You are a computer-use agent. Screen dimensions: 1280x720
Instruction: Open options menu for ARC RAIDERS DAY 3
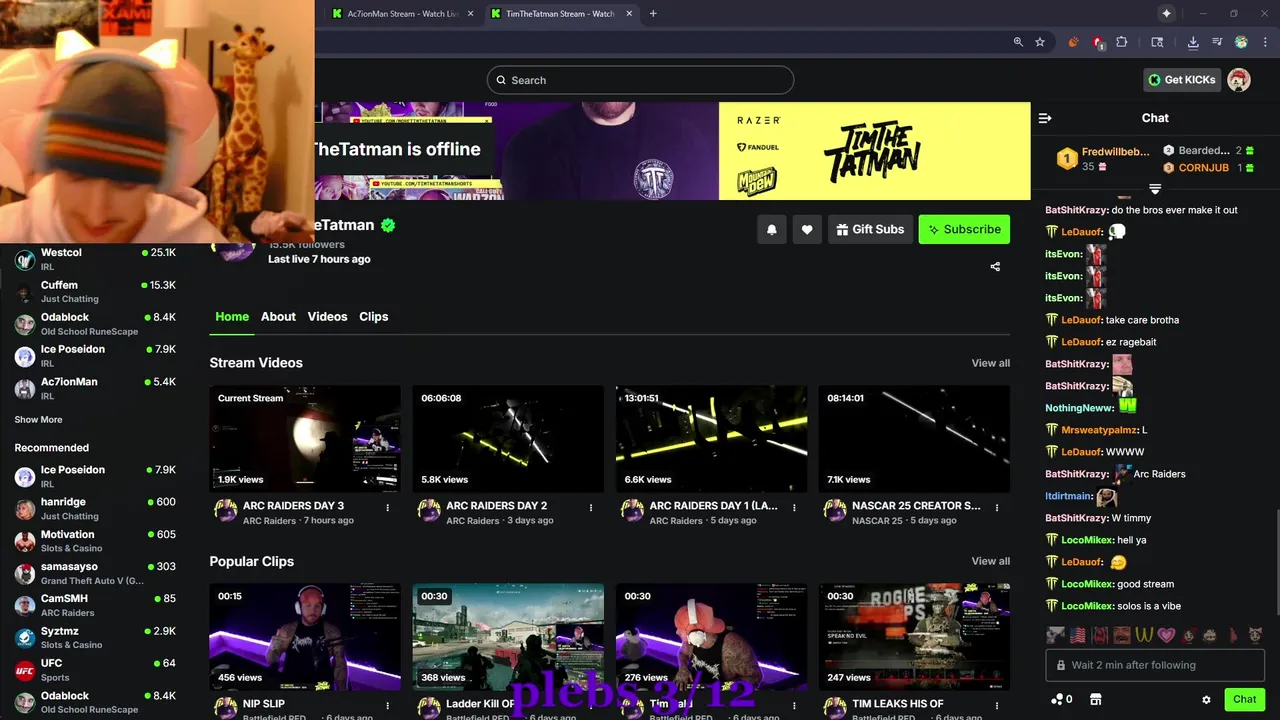coord(388,508)
